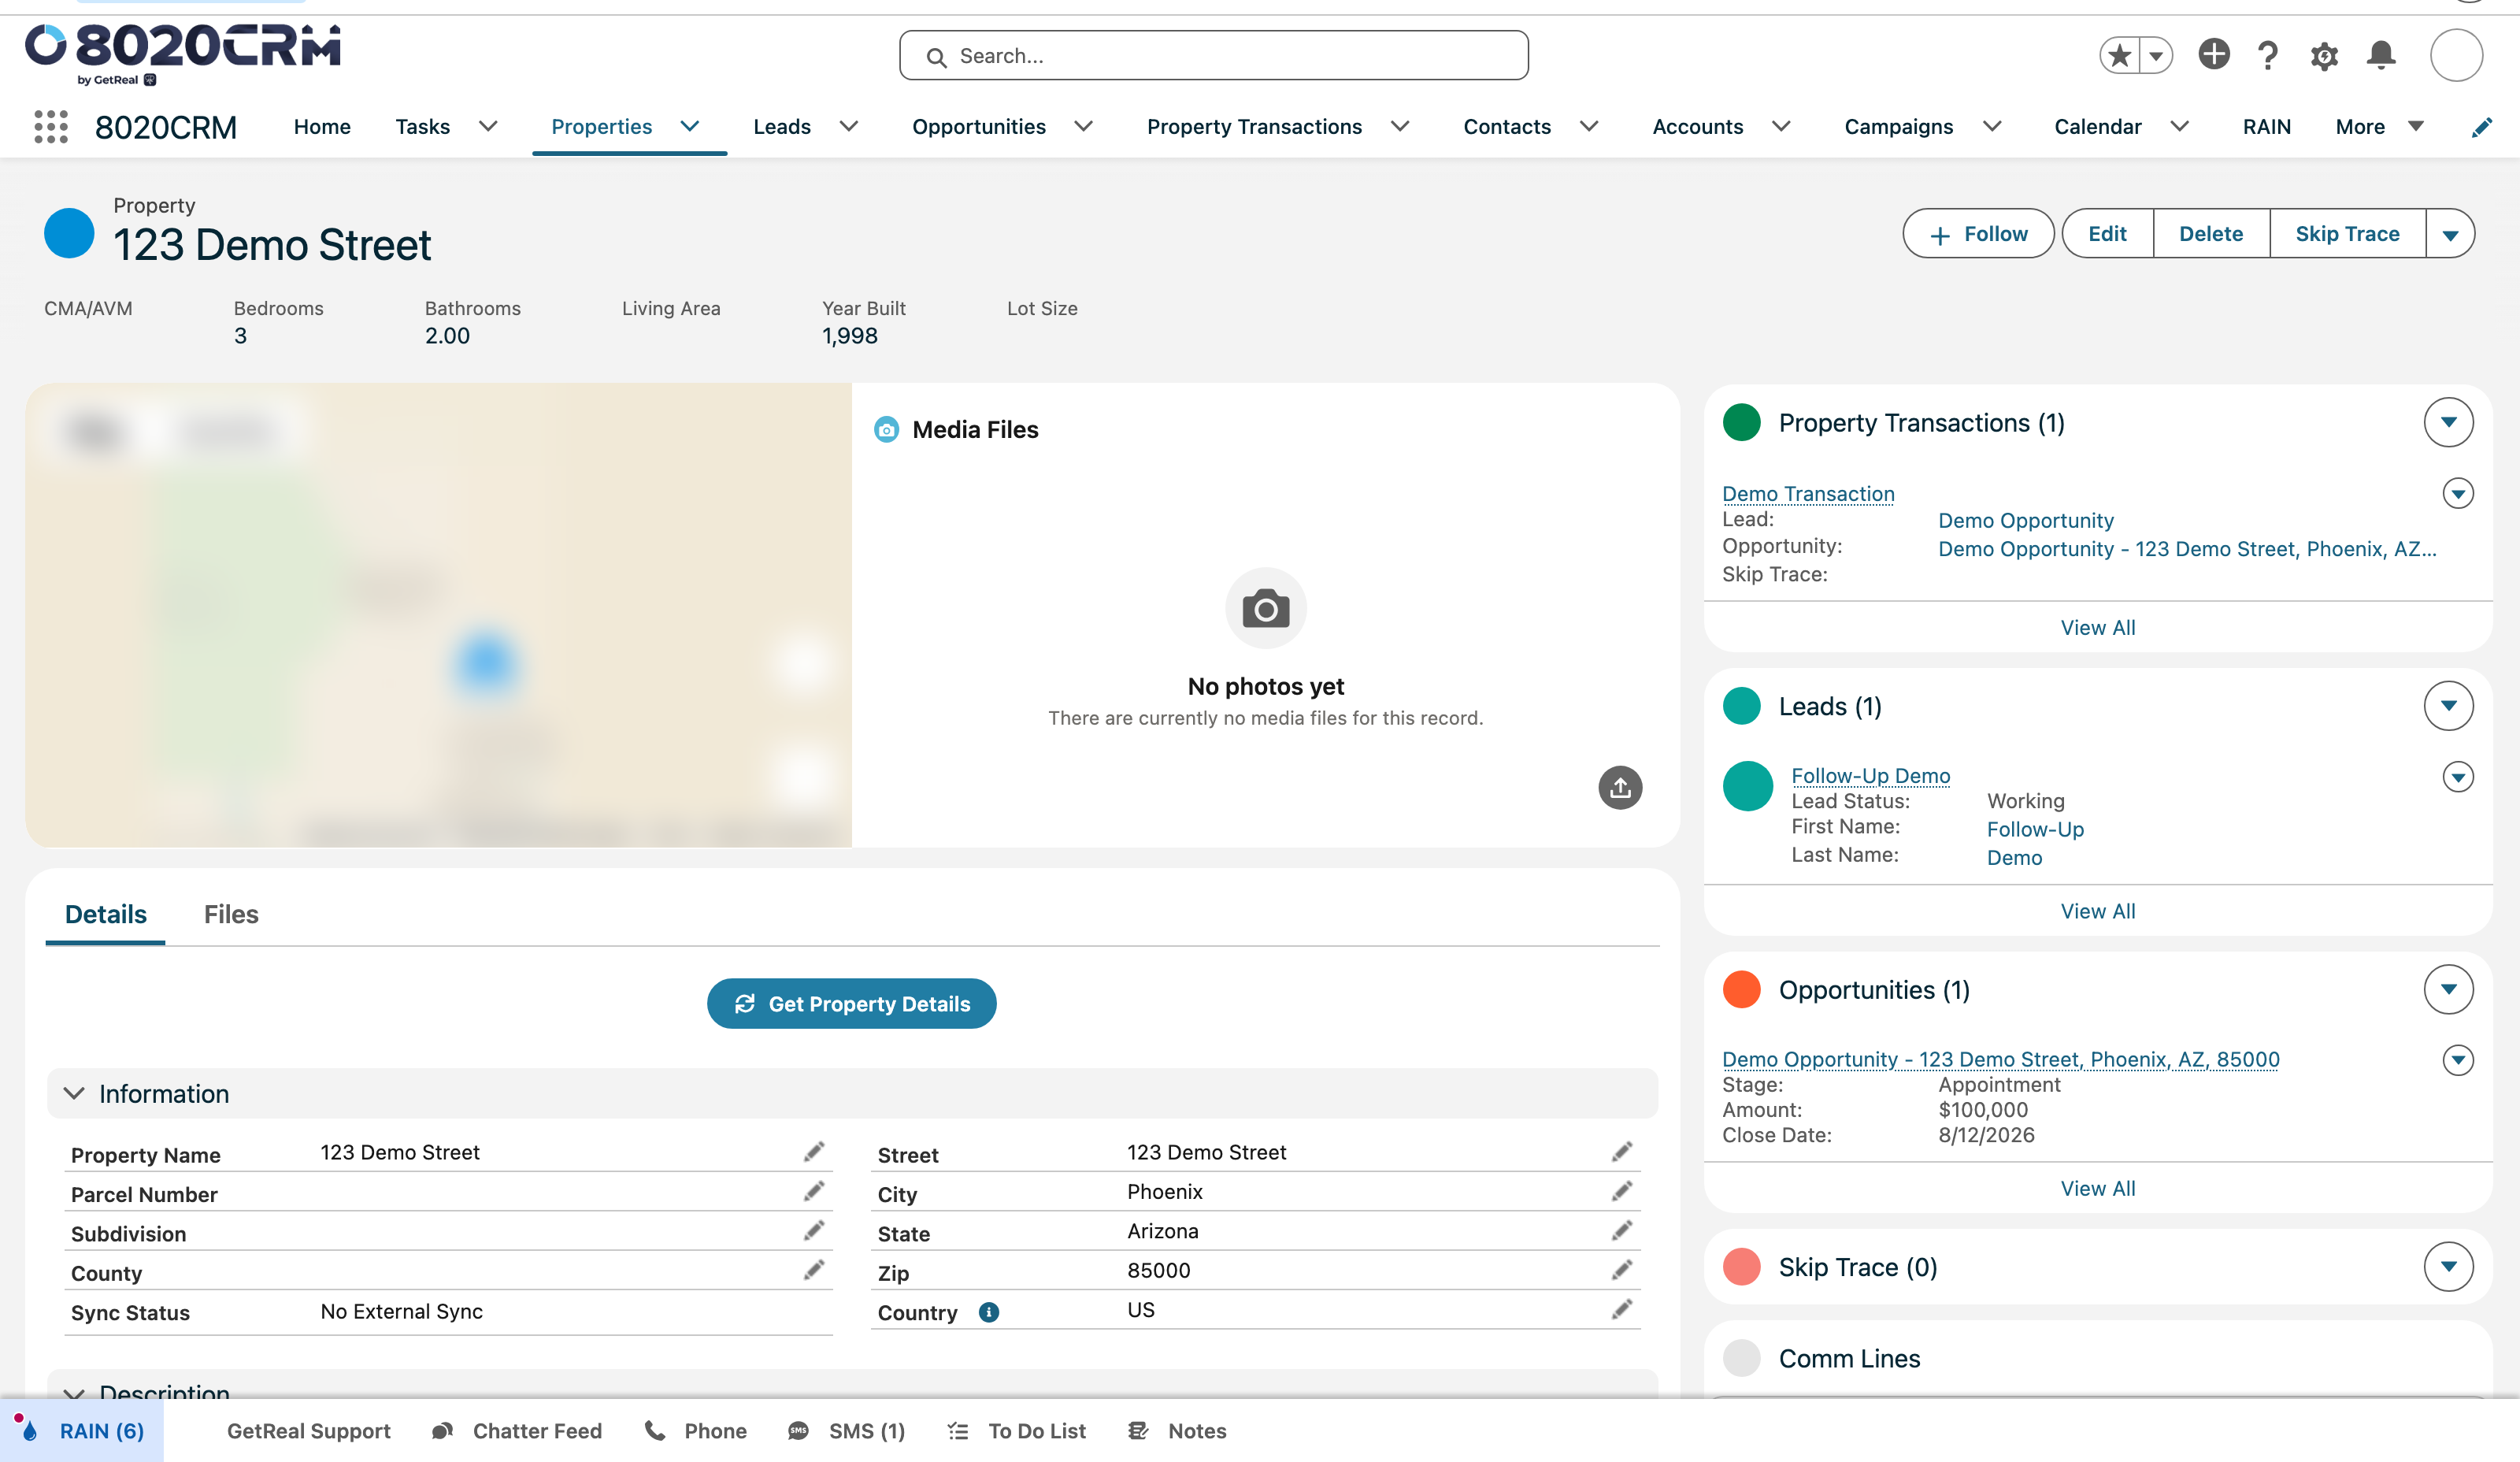Edit Parcel Number with pencil icon

(x=814, y=1191)
